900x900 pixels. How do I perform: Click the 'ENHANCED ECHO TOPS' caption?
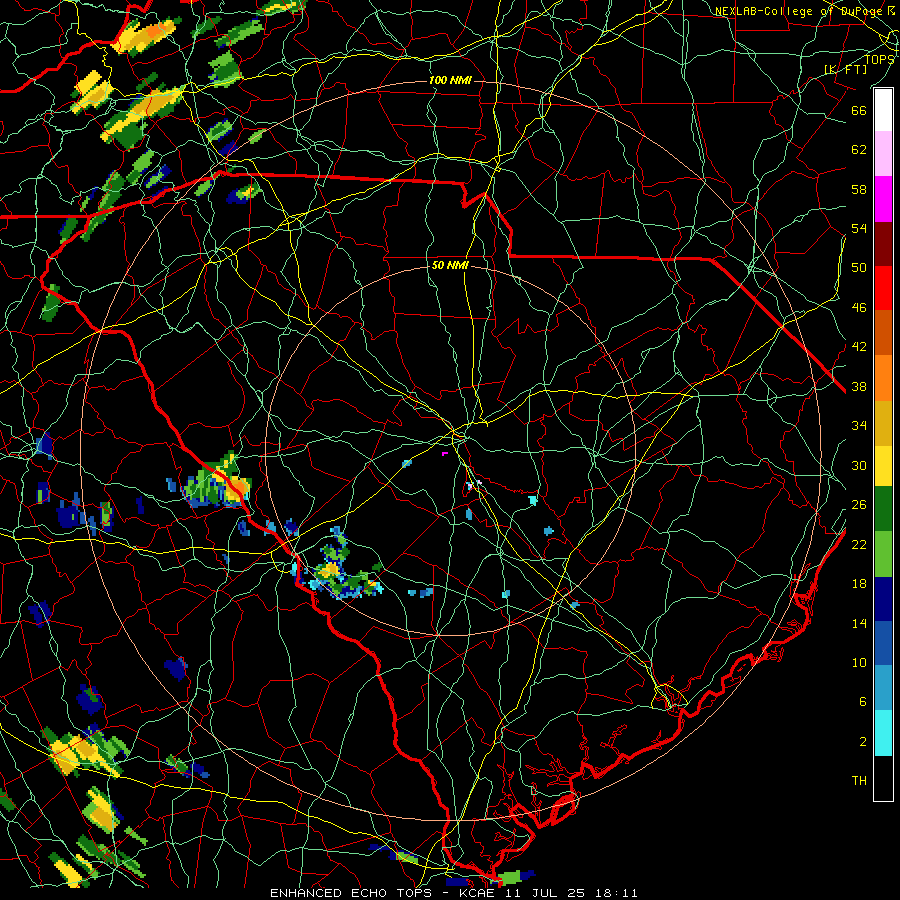coord(351,893)
